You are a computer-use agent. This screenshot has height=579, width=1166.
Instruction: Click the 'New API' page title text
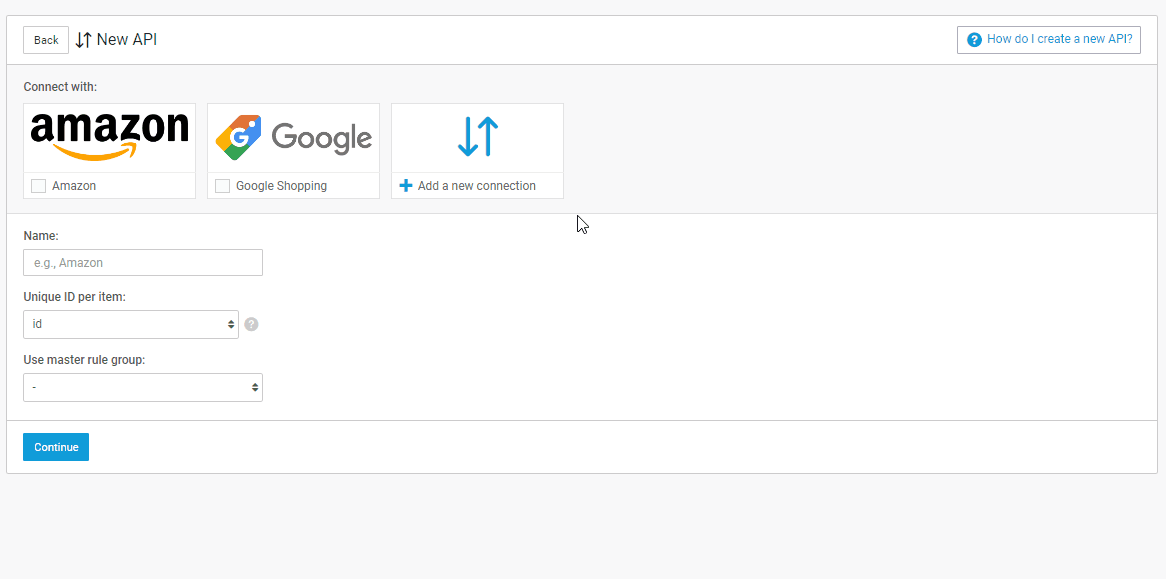(126, 40)
